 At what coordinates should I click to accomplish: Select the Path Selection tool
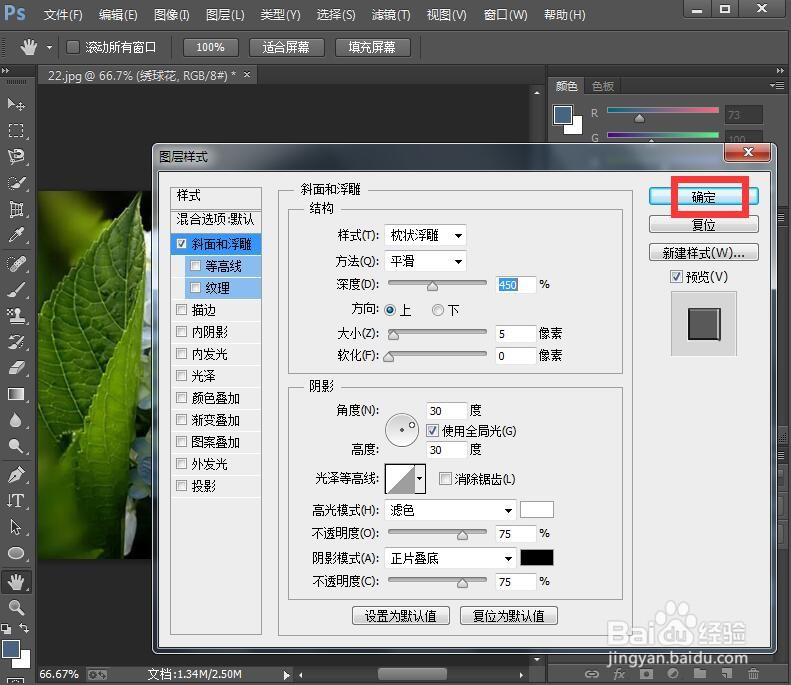click(16, 527)
